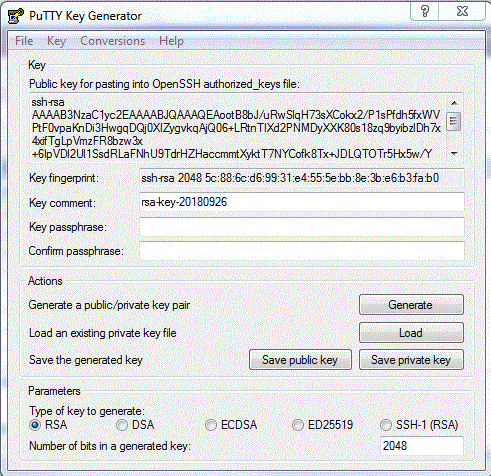Image resolution: width=491 pixels, height=476 pixels.
Task: Load an existing private key file
Action: 411,333
